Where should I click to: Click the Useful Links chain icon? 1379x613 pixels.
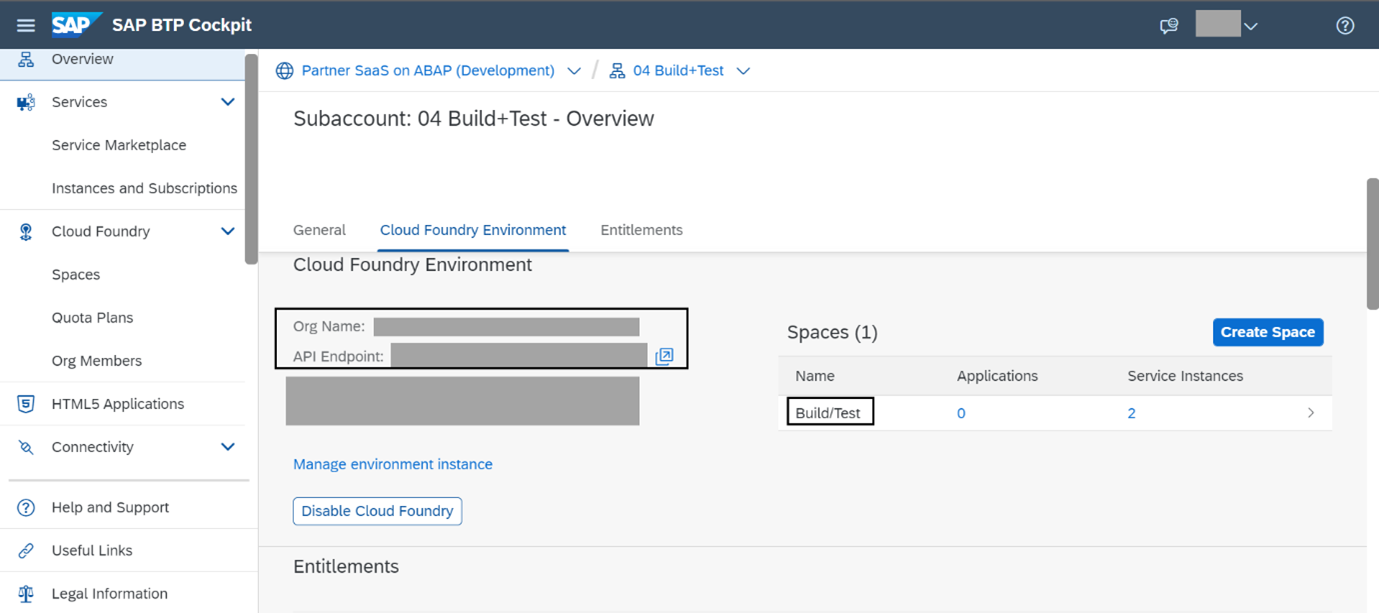[26, 551]
